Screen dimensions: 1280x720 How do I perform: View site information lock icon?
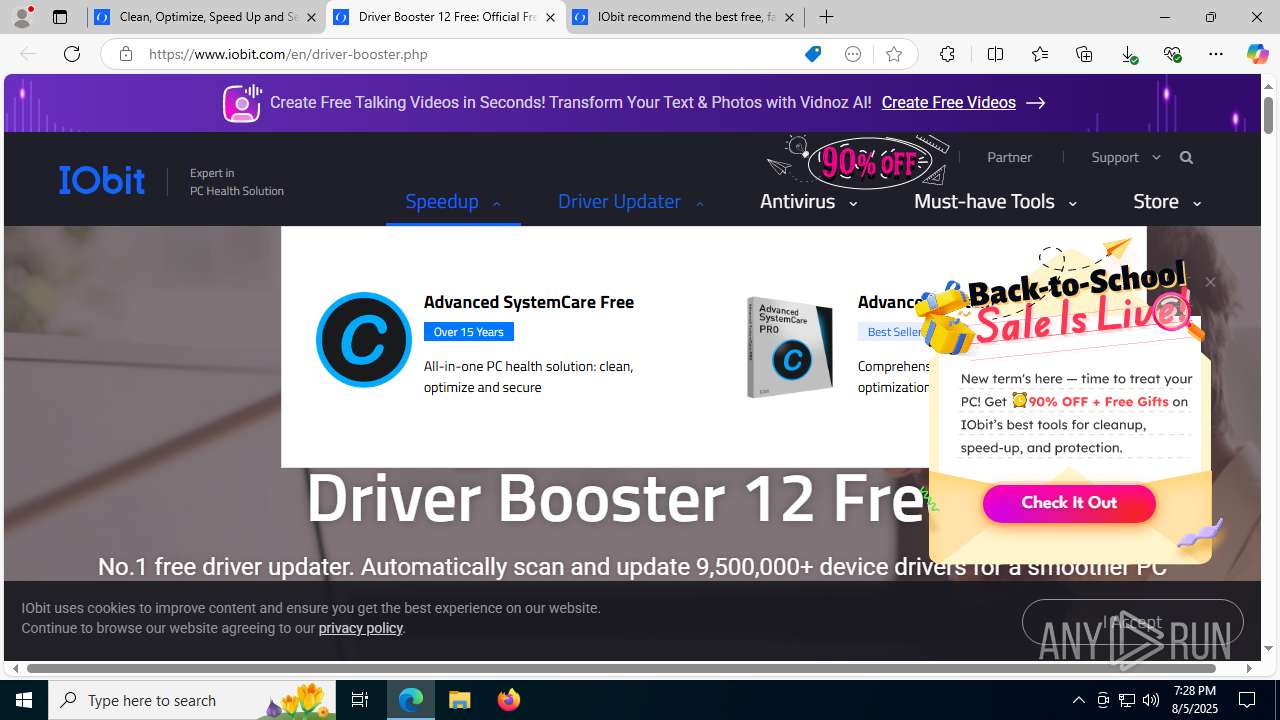point(125,54)
